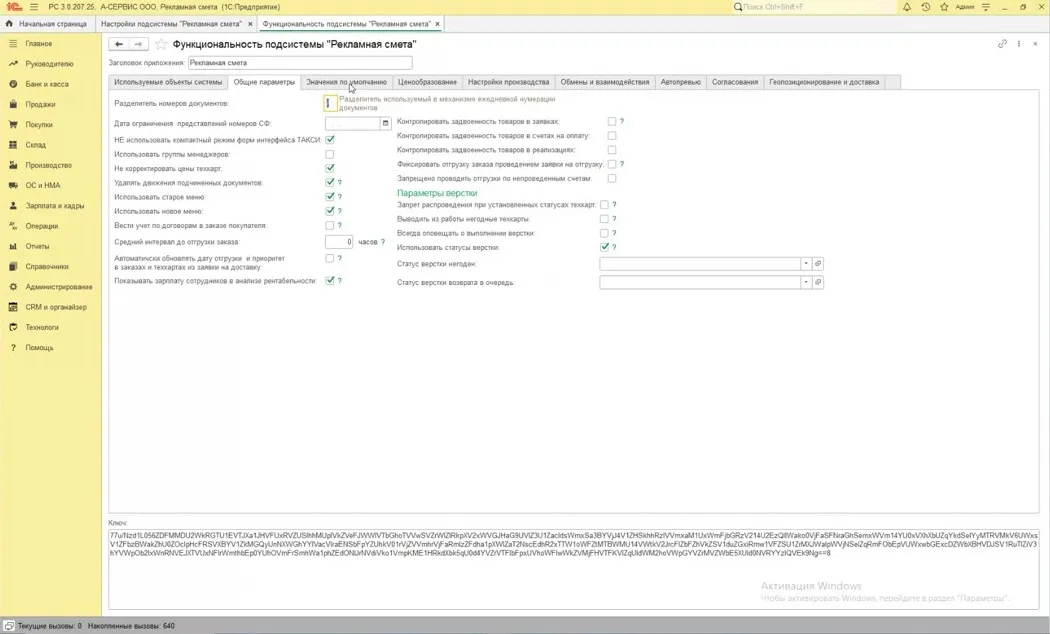Uncheck 'Не корректировать цены техкарт'
This screenshot has width=1050, height=634.
pyautogui.click(x=329, y=169)
